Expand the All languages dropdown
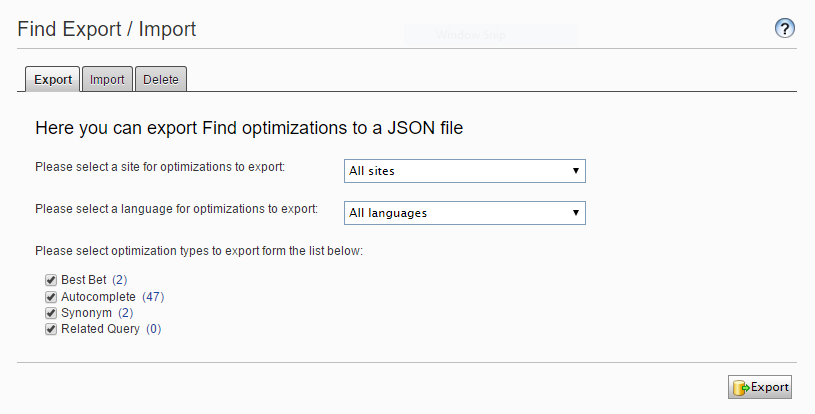This screenshot has height=414, width=815. (464, 213)
